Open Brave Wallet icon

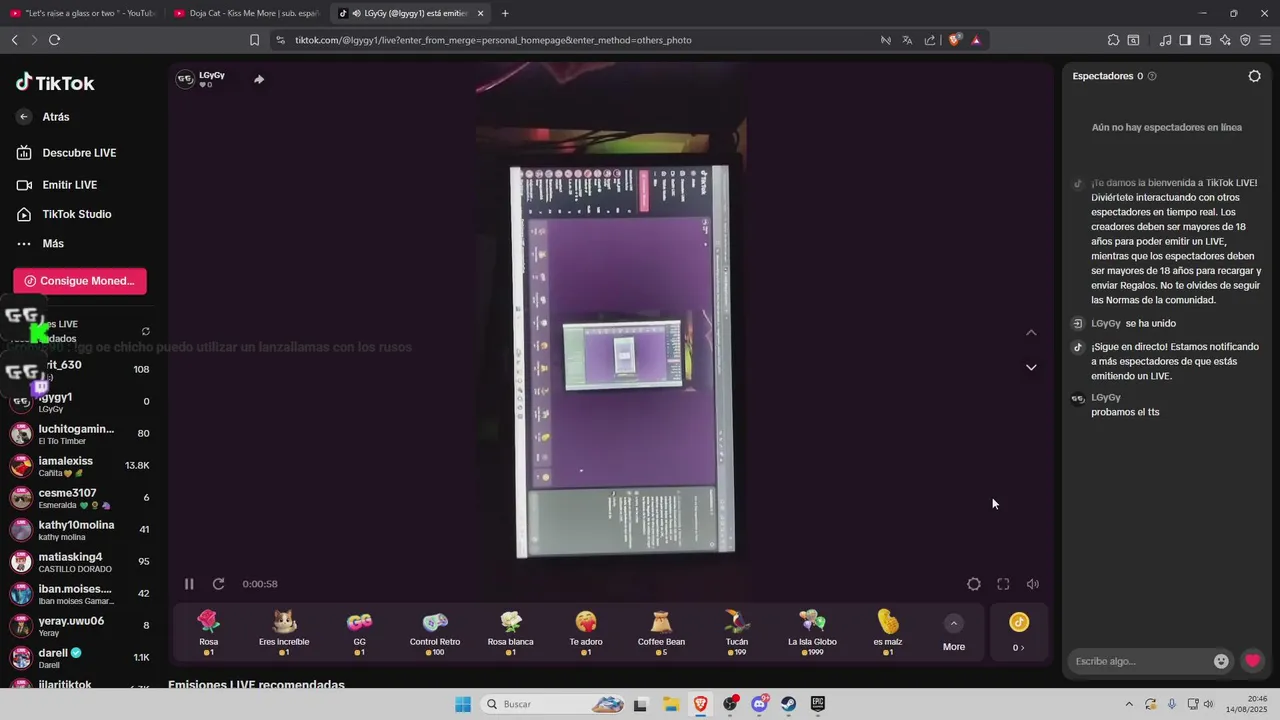click(1205, 40)
